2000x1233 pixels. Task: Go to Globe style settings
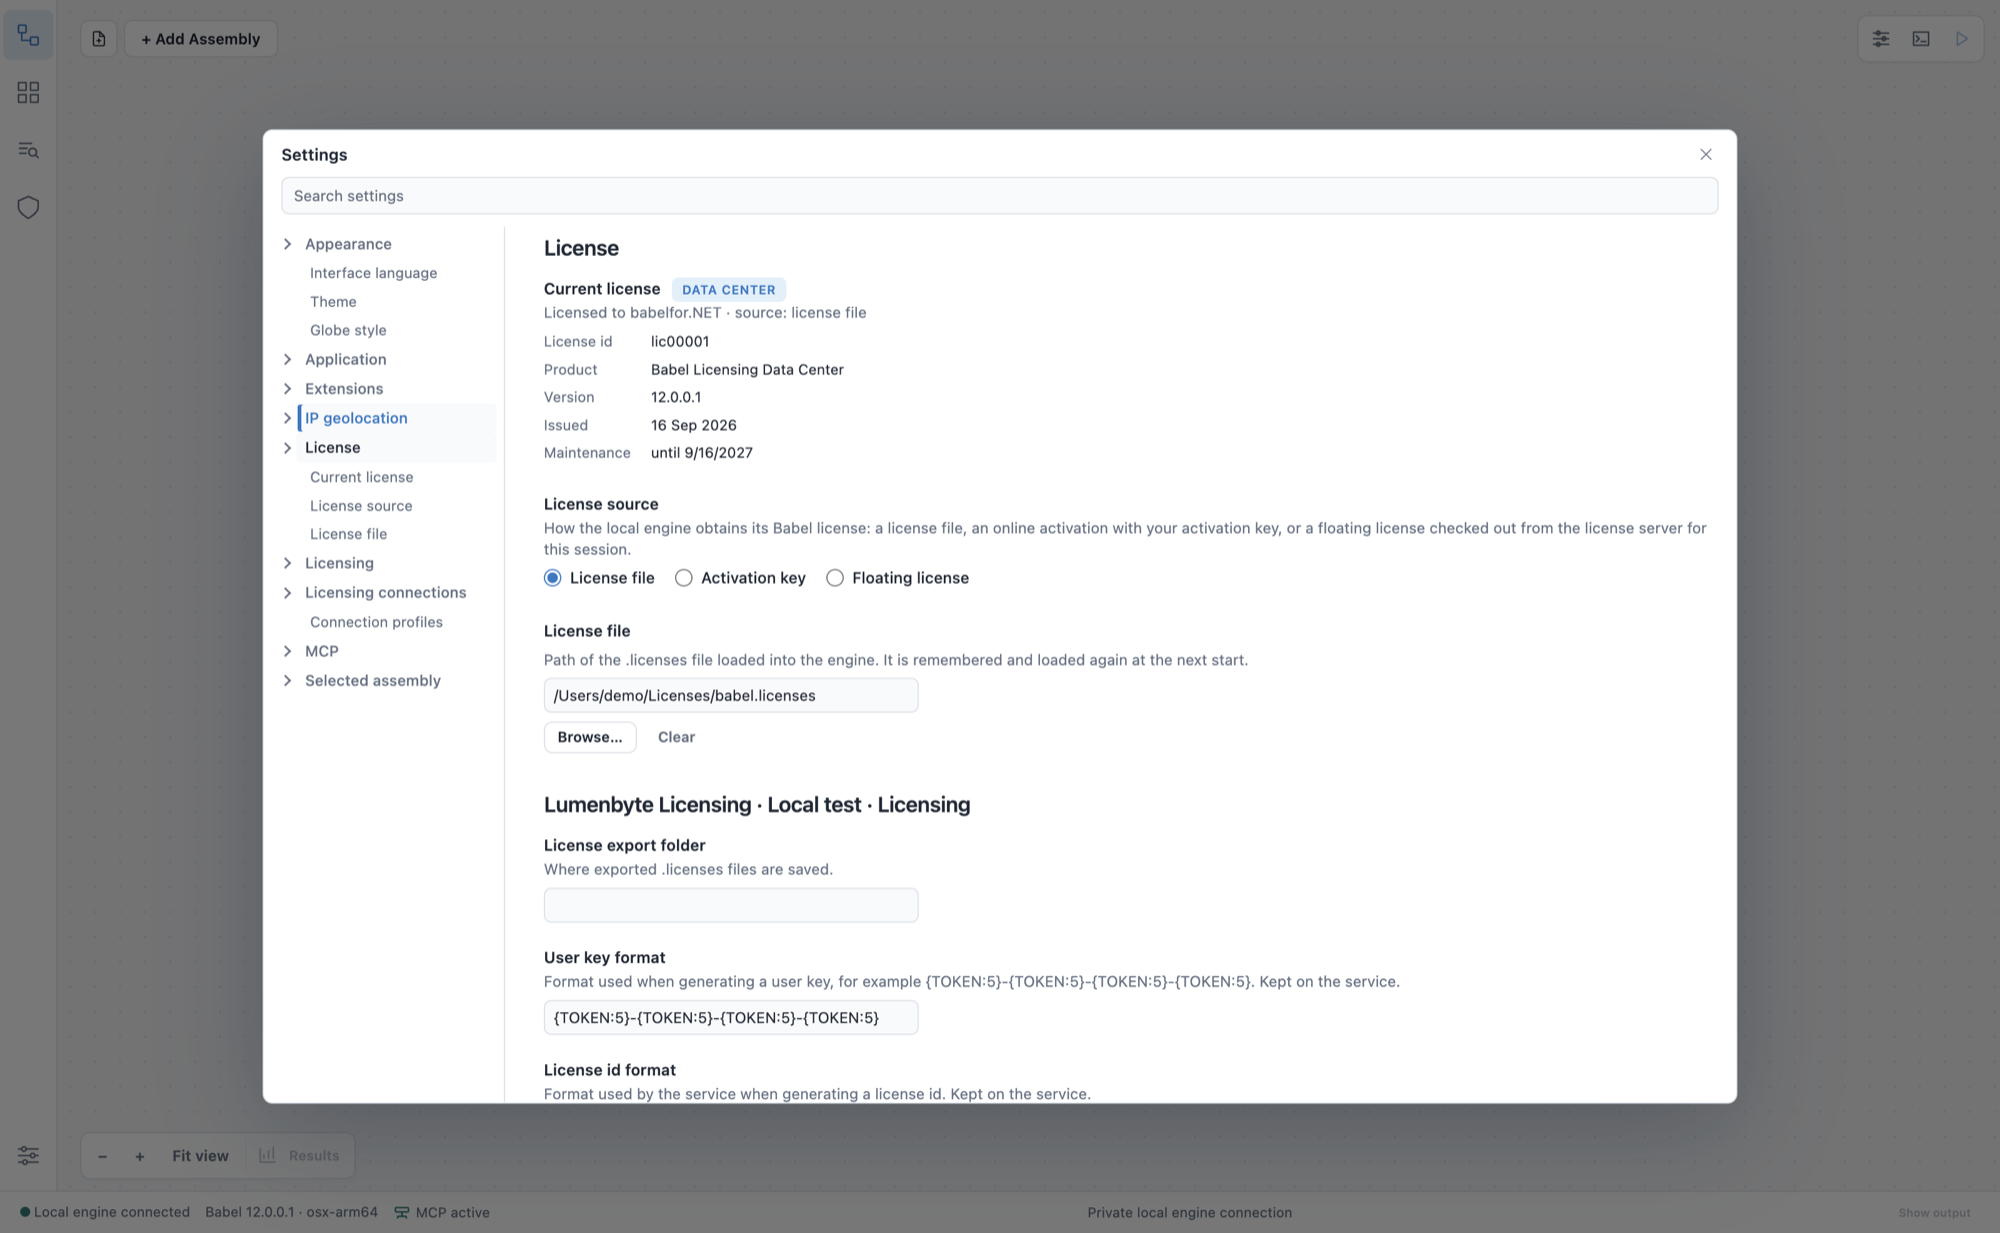click(x=348, y=330)
